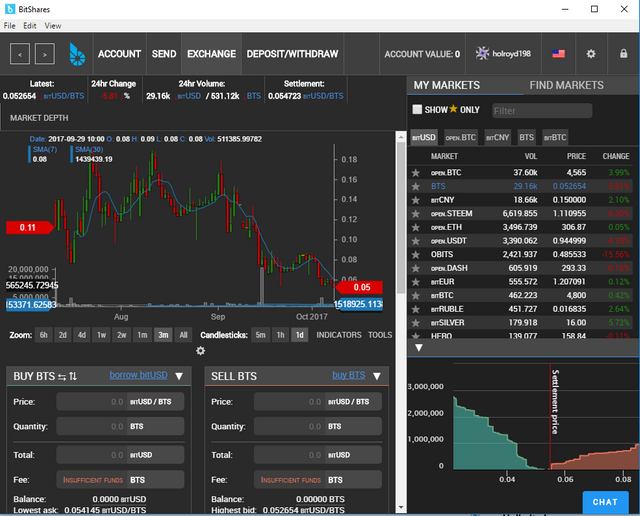Switch to the FIND MARKETS tab
Screen dimensions: 640x516
click(566, 85)
